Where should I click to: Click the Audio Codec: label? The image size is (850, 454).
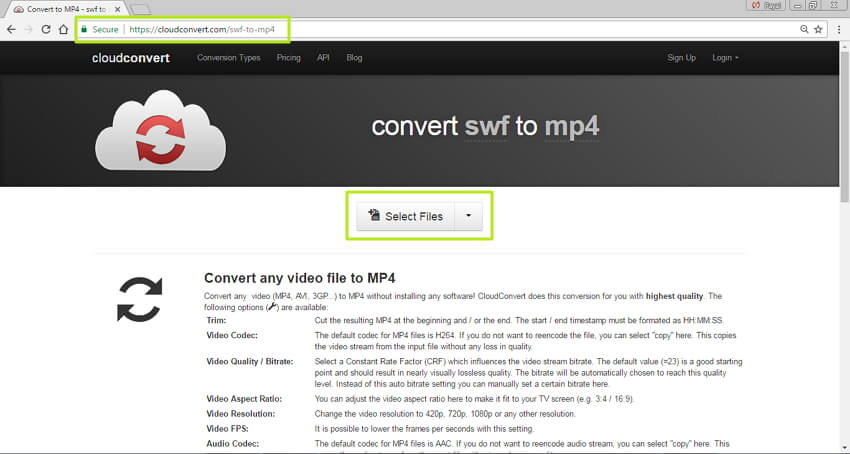click(x=233, y=444)
